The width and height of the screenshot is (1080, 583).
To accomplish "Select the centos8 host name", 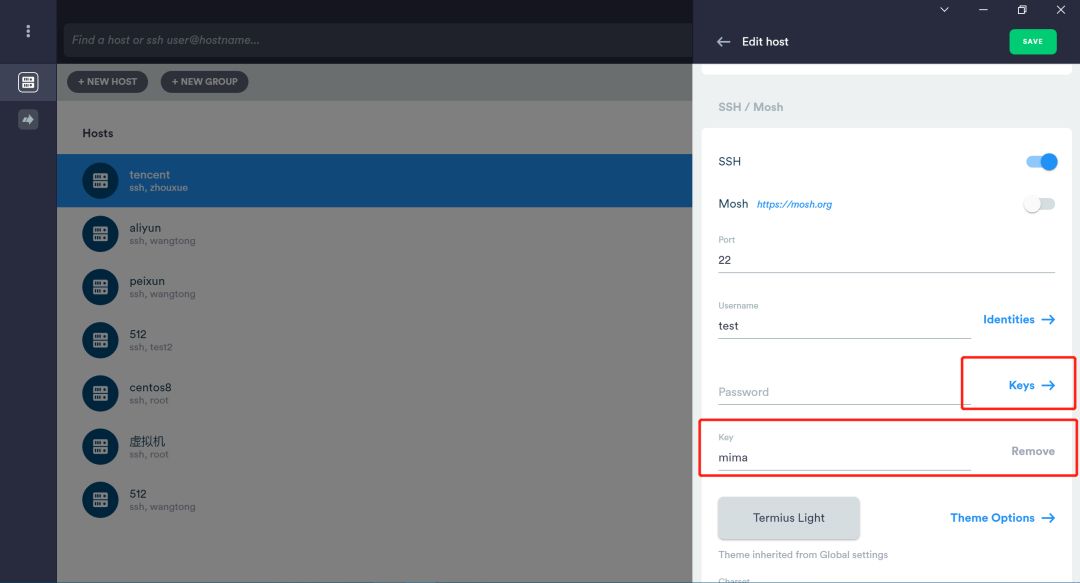I will click(x=150, y=387).
